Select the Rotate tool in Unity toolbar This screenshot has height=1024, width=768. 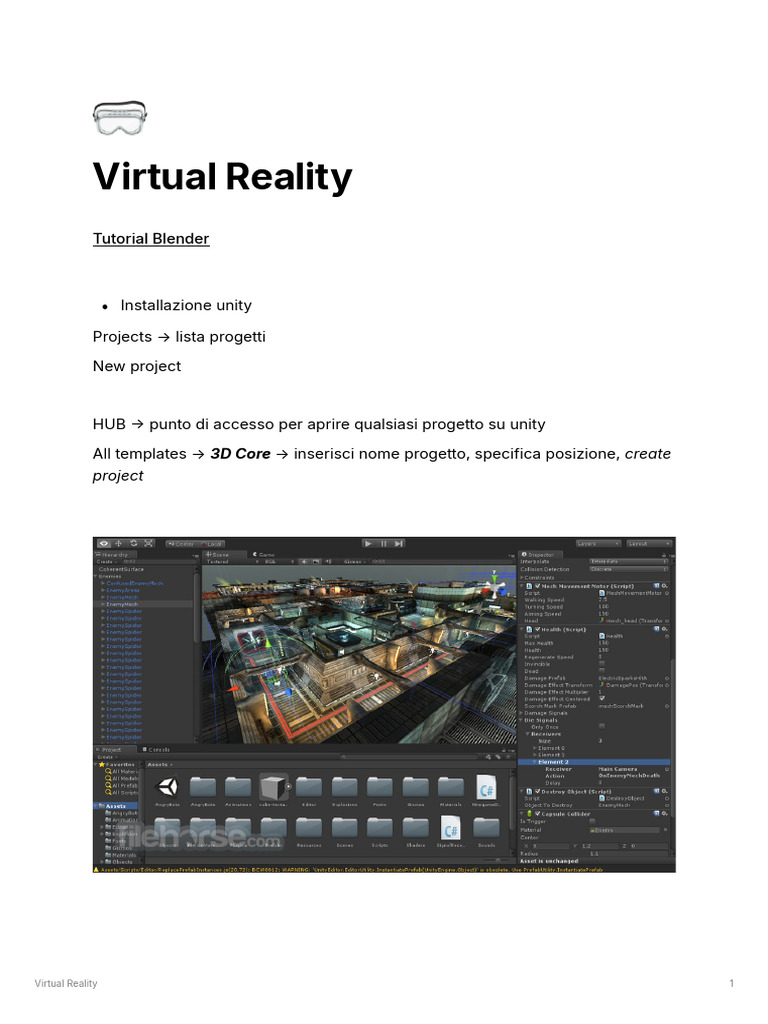point(134,543)
